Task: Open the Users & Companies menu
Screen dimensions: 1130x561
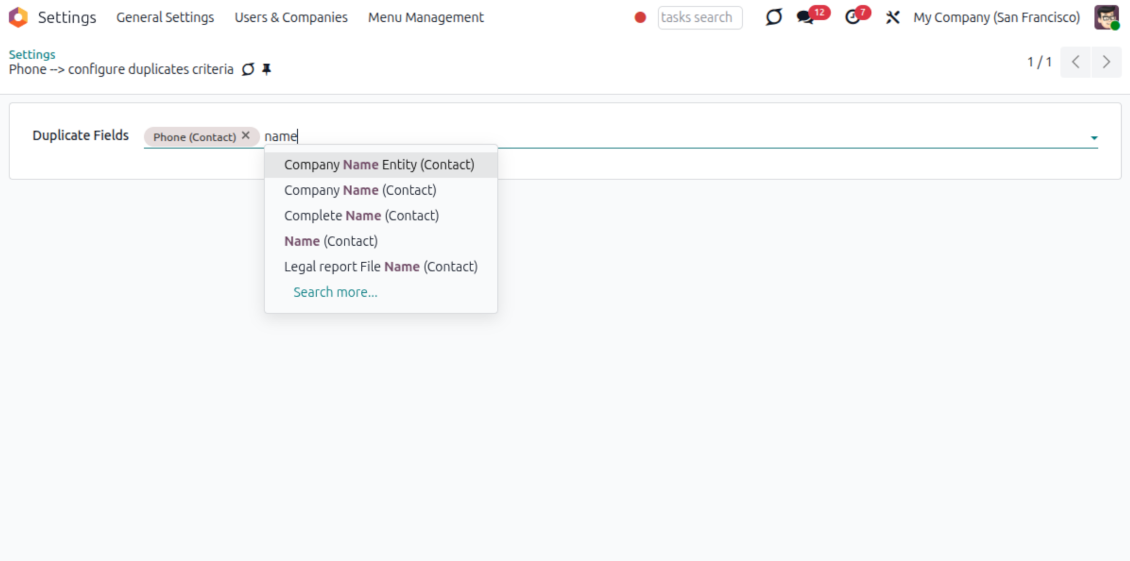Action: [x=291, y=17]
